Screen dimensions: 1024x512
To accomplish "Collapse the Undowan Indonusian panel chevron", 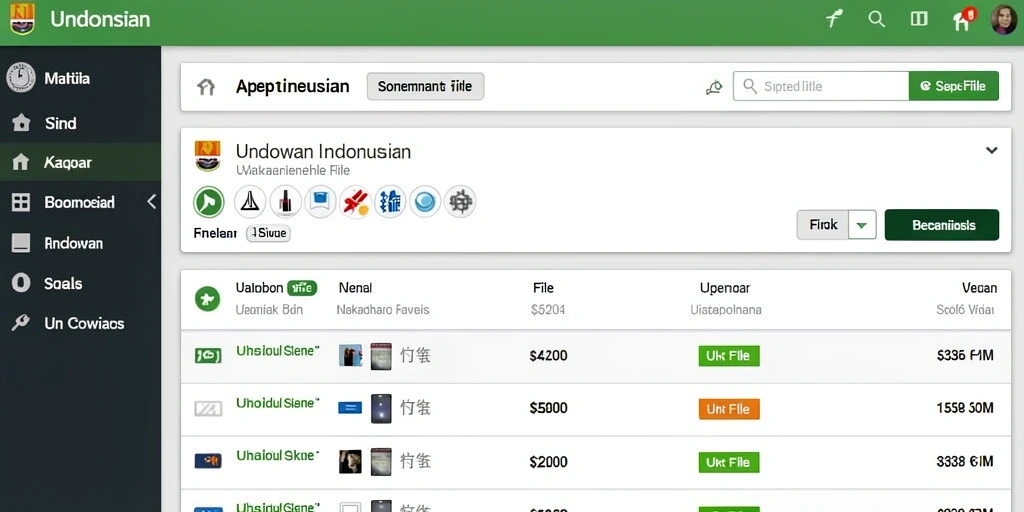I will tap(991, 150).
